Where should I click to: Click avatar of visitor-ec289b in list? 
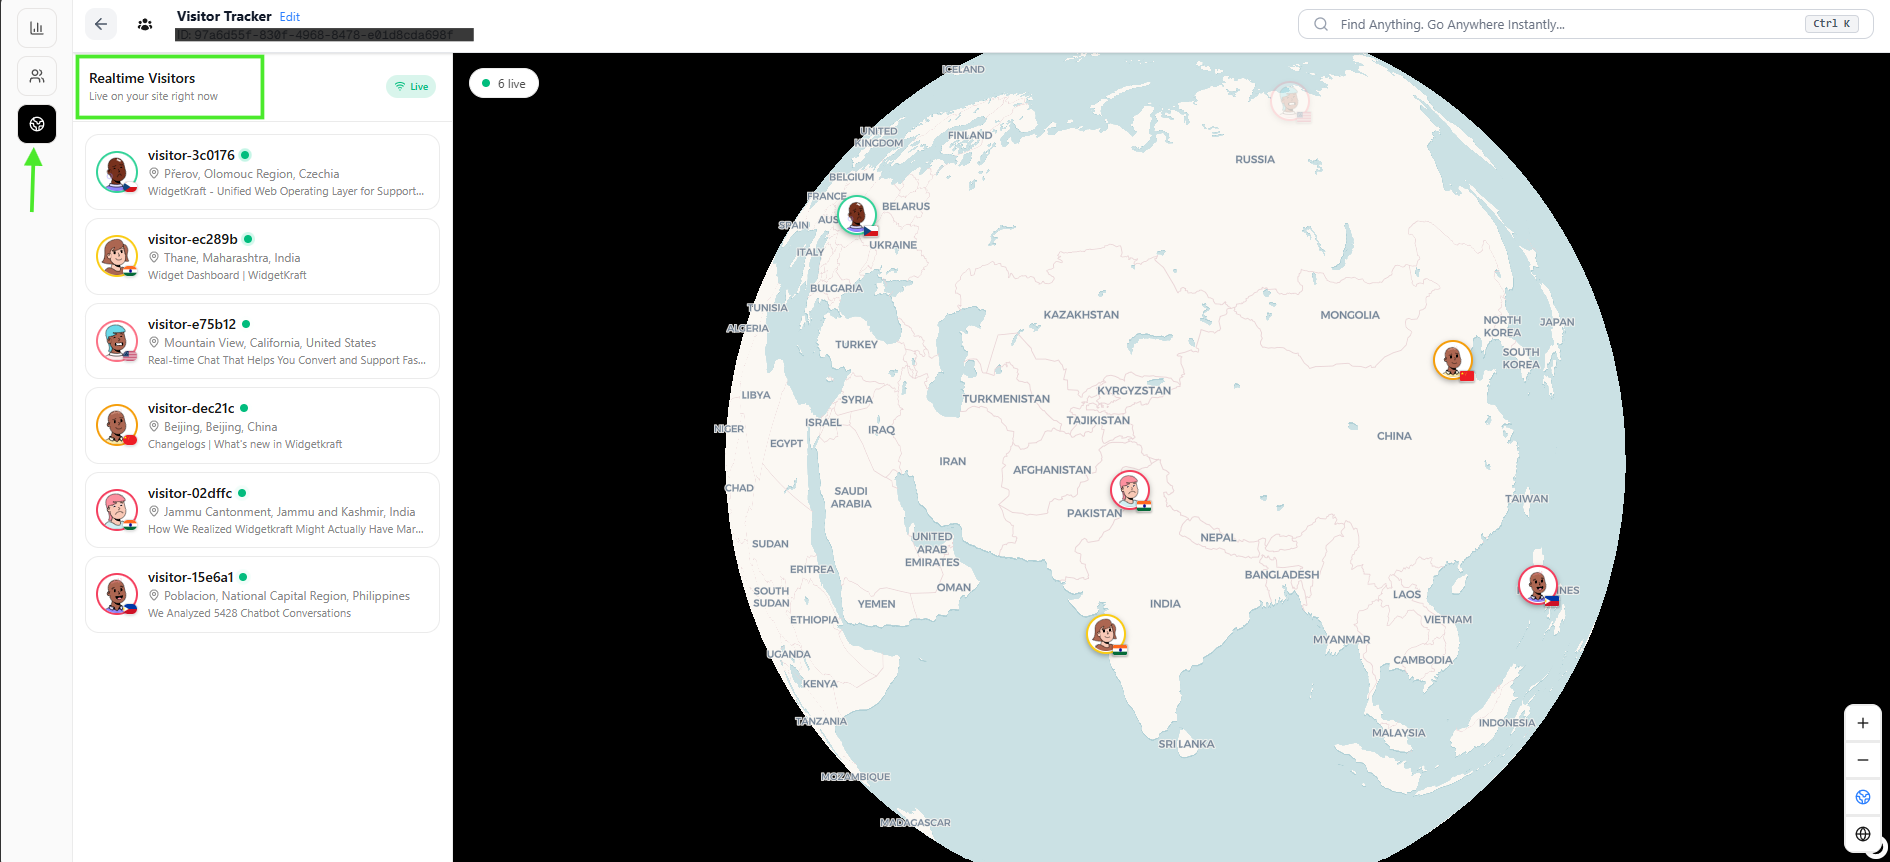tap(117, 256)
